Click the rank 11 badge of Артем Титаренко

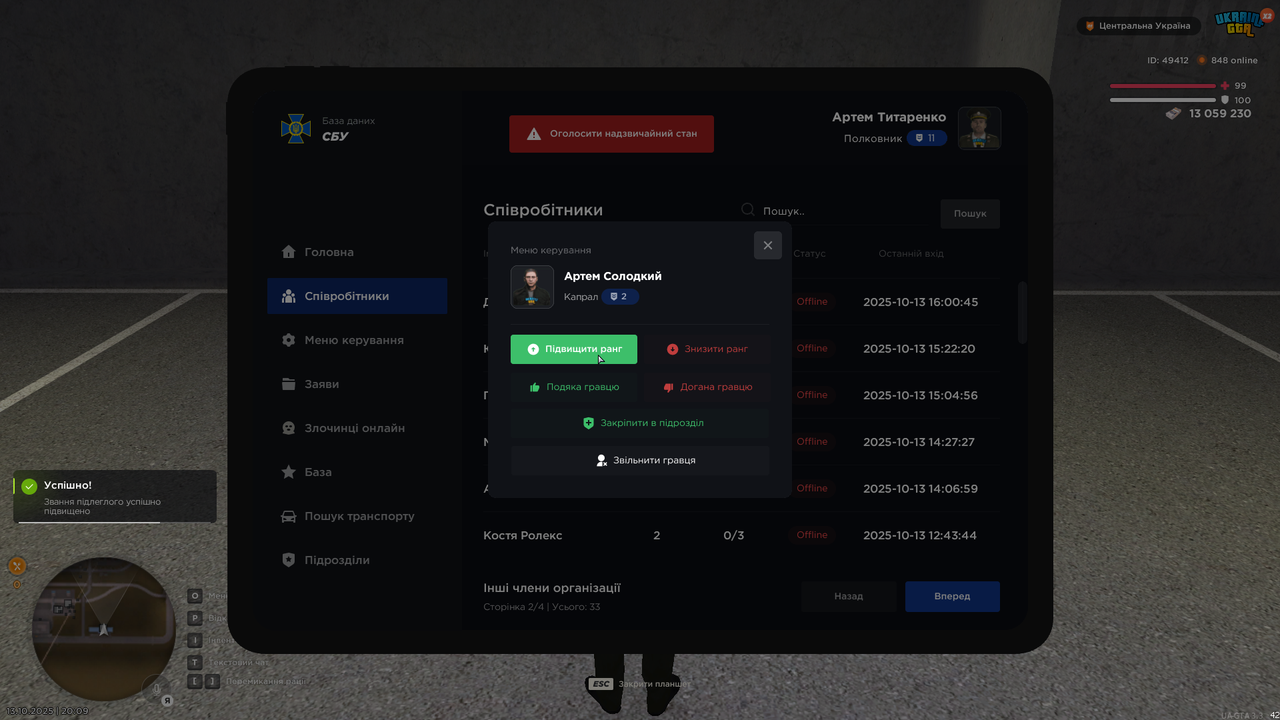tap(927, 138)
